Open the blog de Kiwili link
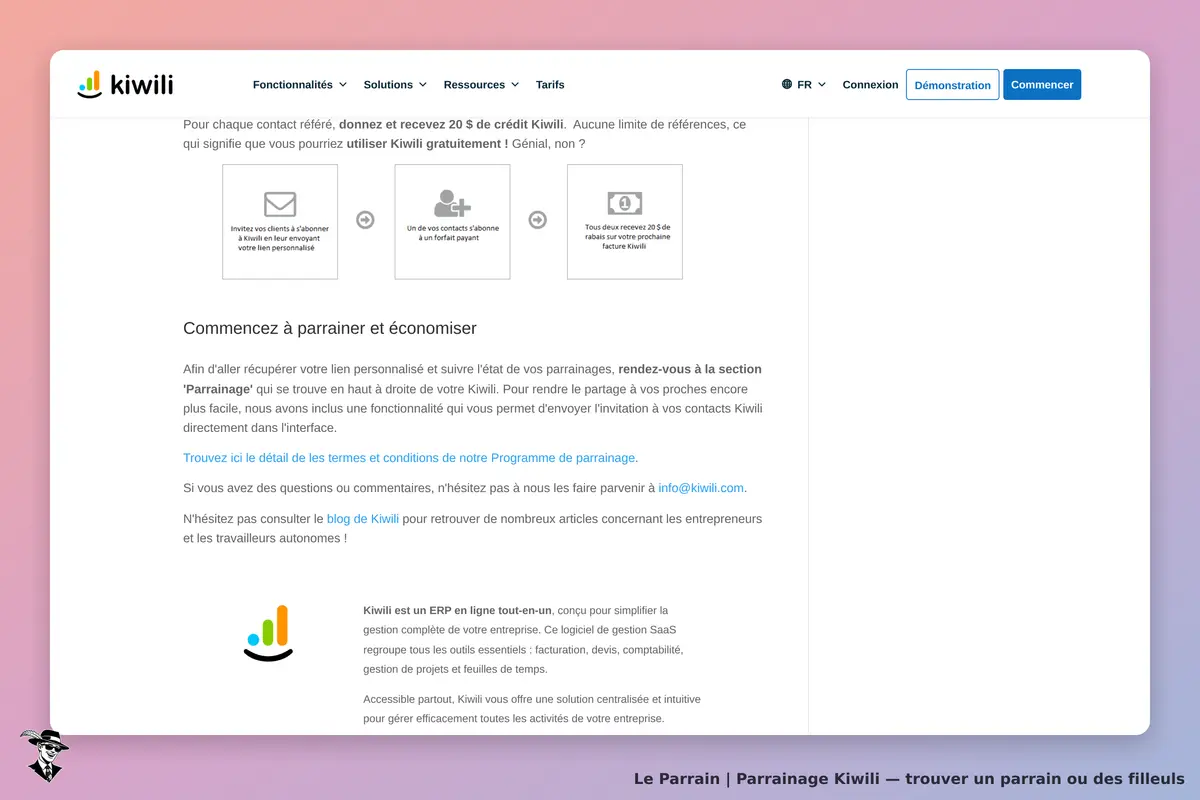Image resolution: width=1200 pixels, height=800 pixels. coord(363,519)
